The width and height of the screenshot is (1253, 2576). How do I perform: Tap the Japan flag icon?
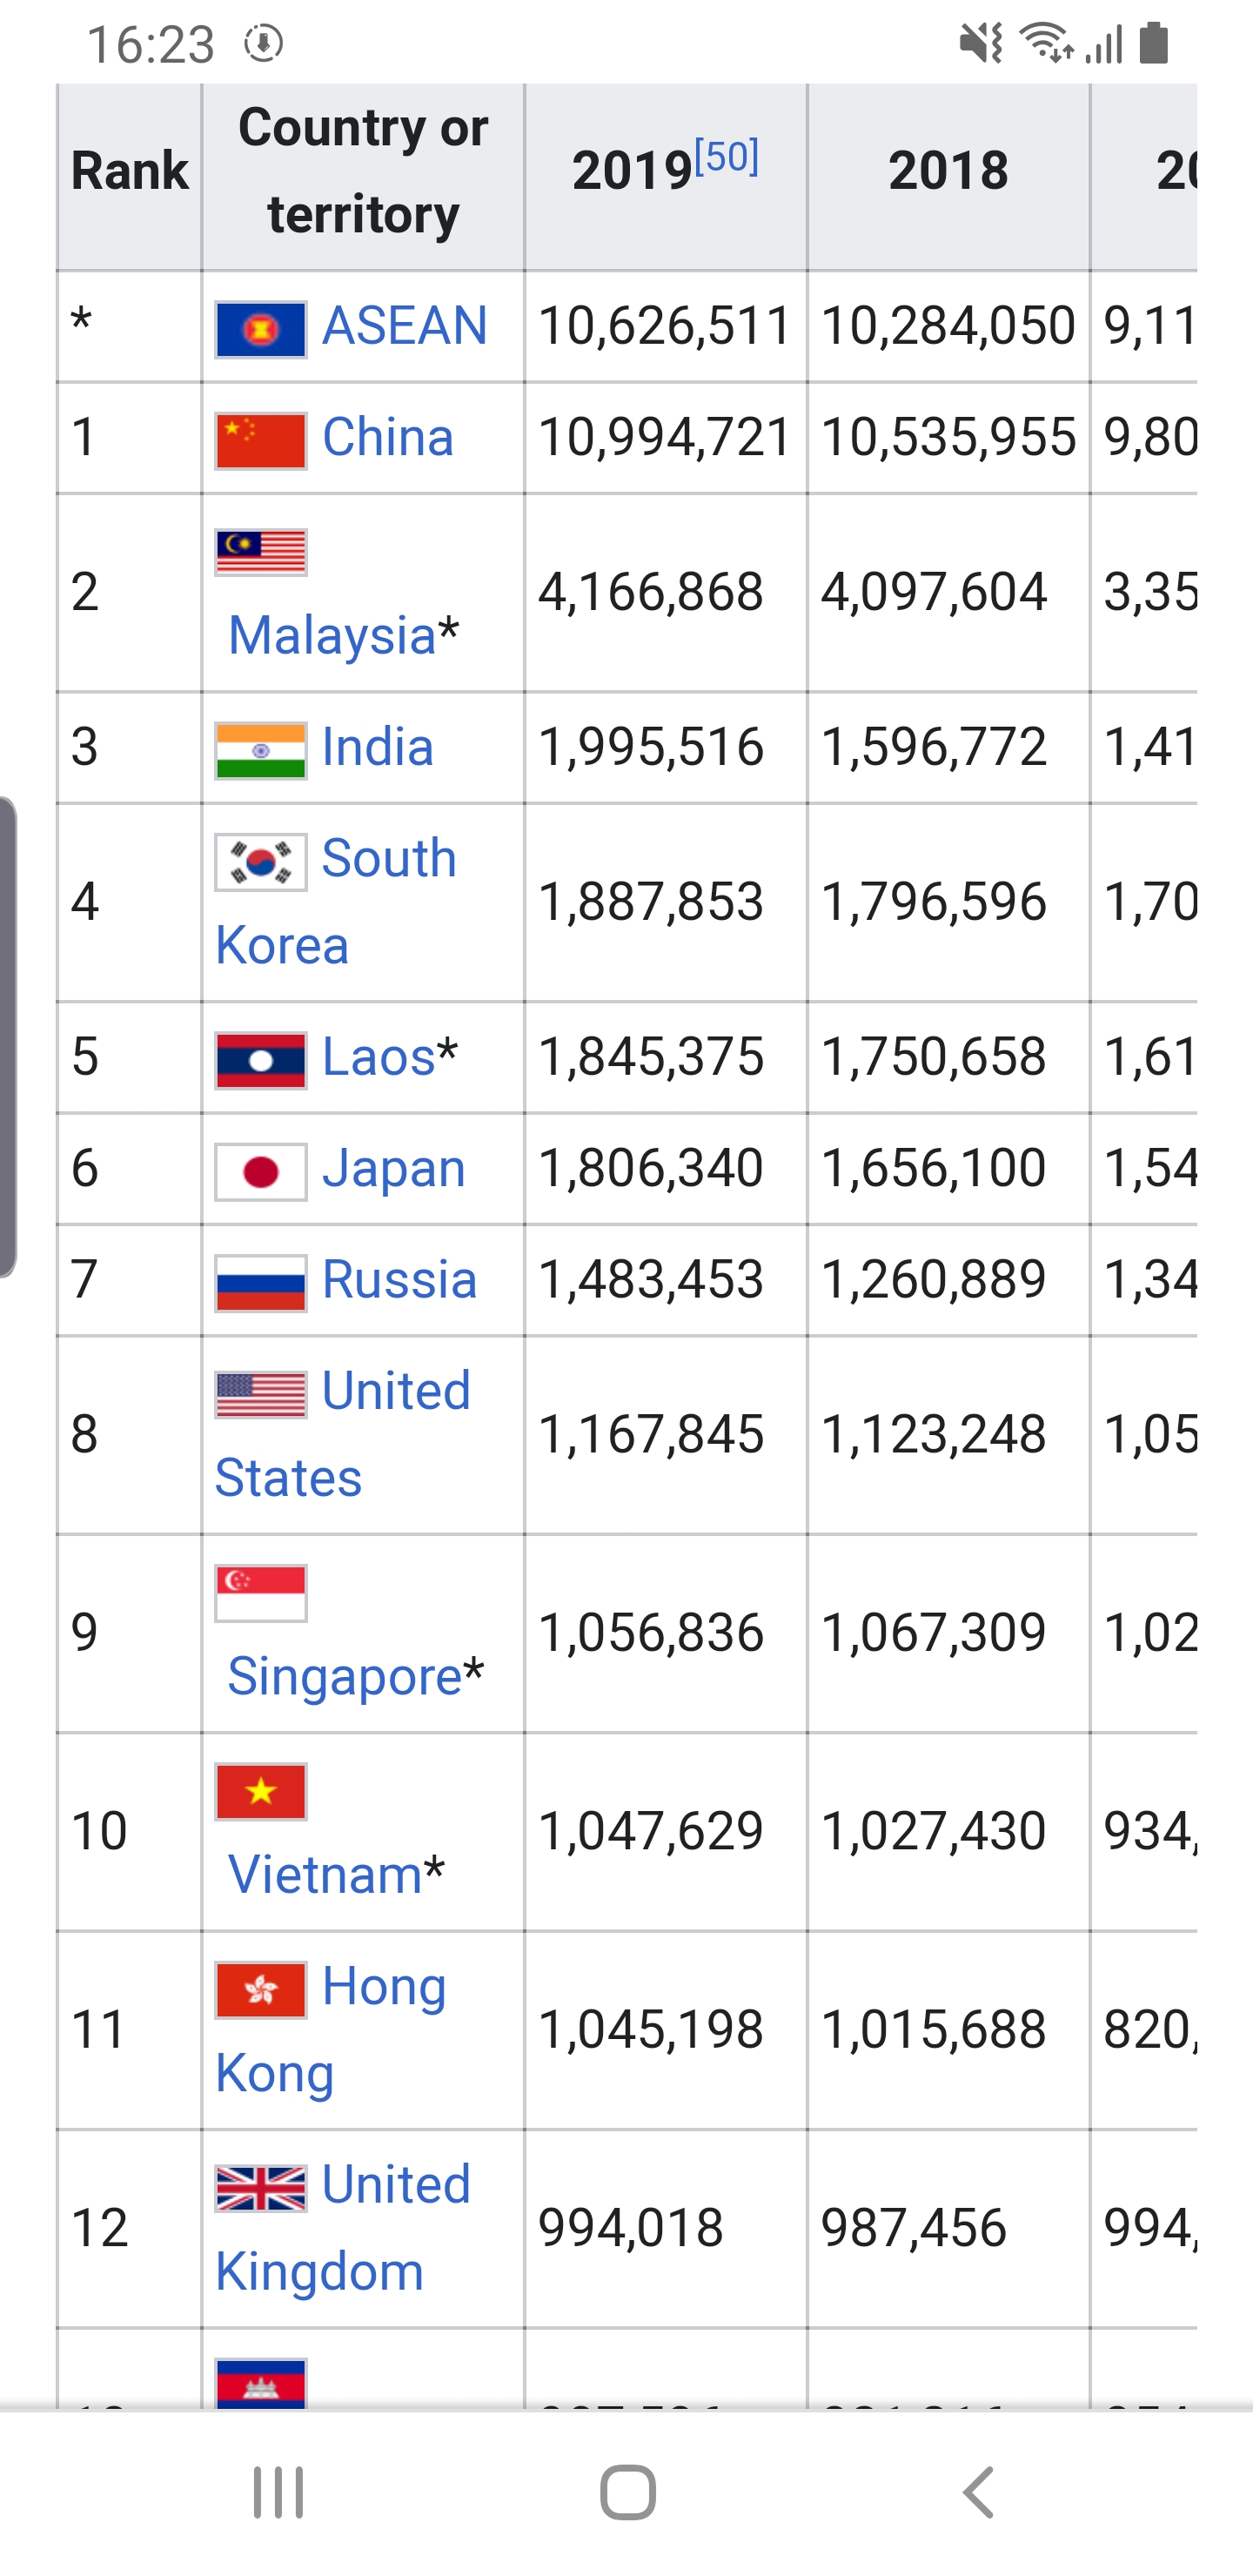260,1171
